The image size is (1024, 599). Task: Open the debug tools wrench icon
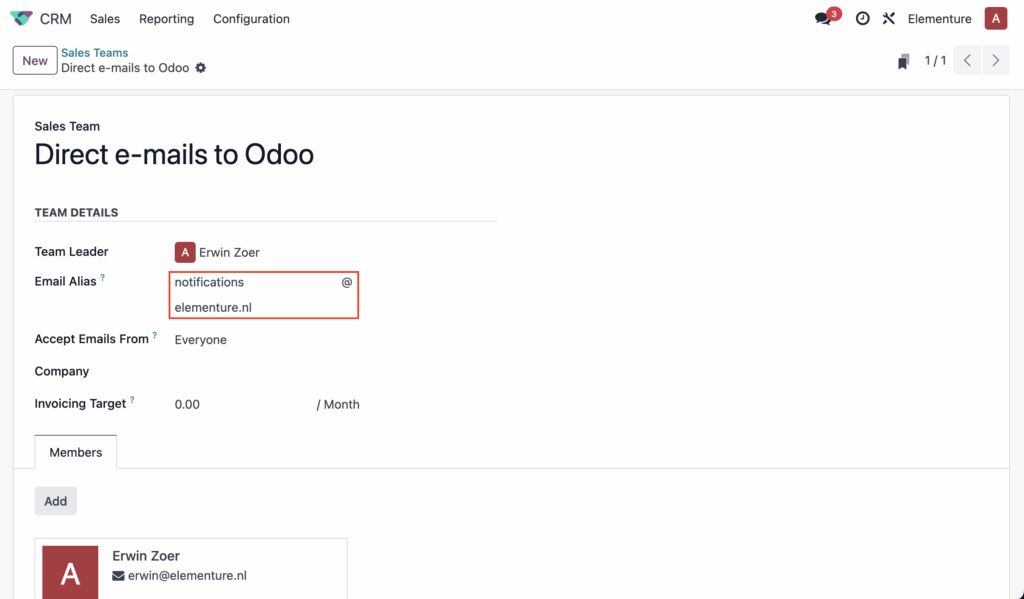(888, 18)
